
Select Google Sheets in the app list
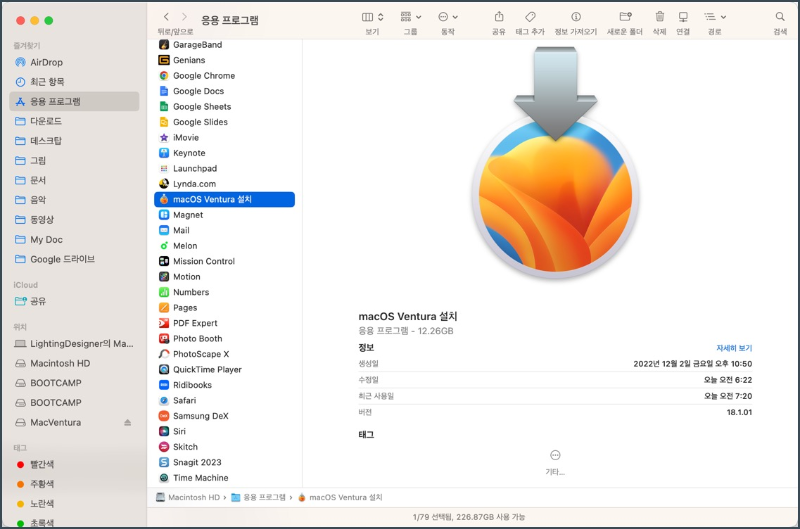point(224,107)
